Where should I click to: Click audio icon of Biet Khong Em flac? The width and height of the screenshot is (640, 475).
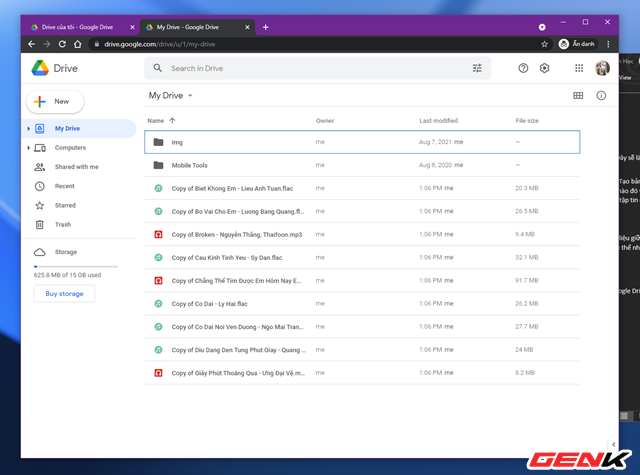coord(158,189)
